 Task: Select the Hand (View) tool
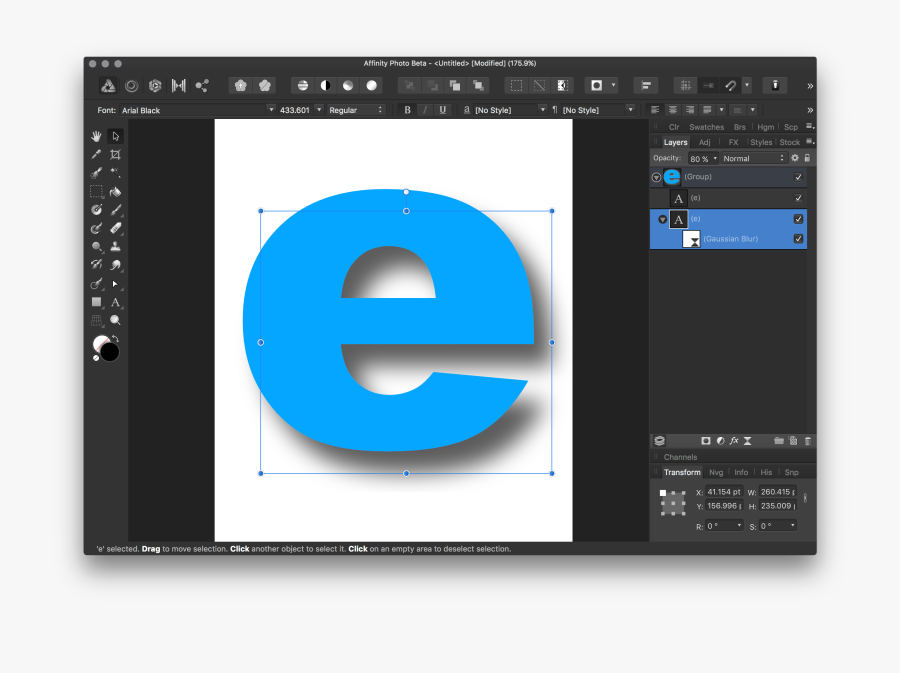97,136
